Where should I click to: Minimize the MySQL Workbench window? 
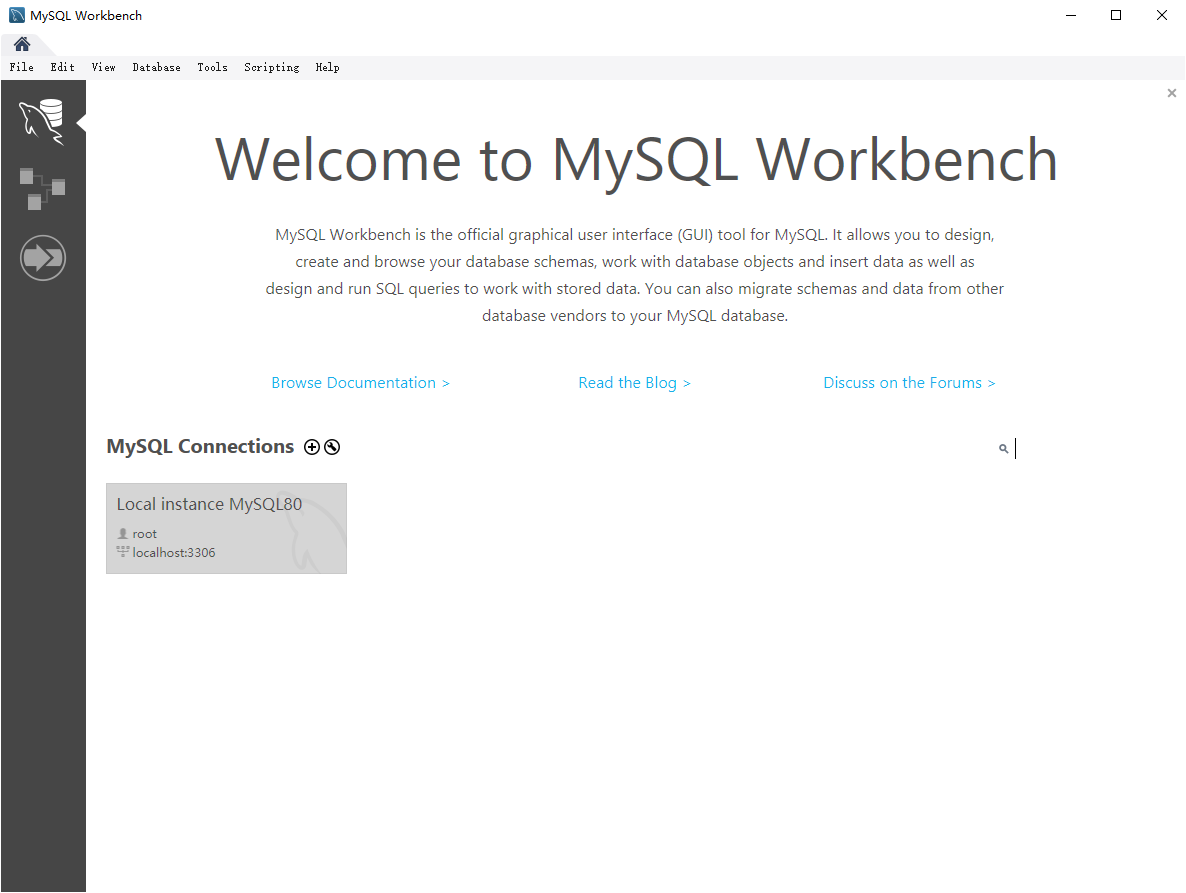click(1071, 15)
